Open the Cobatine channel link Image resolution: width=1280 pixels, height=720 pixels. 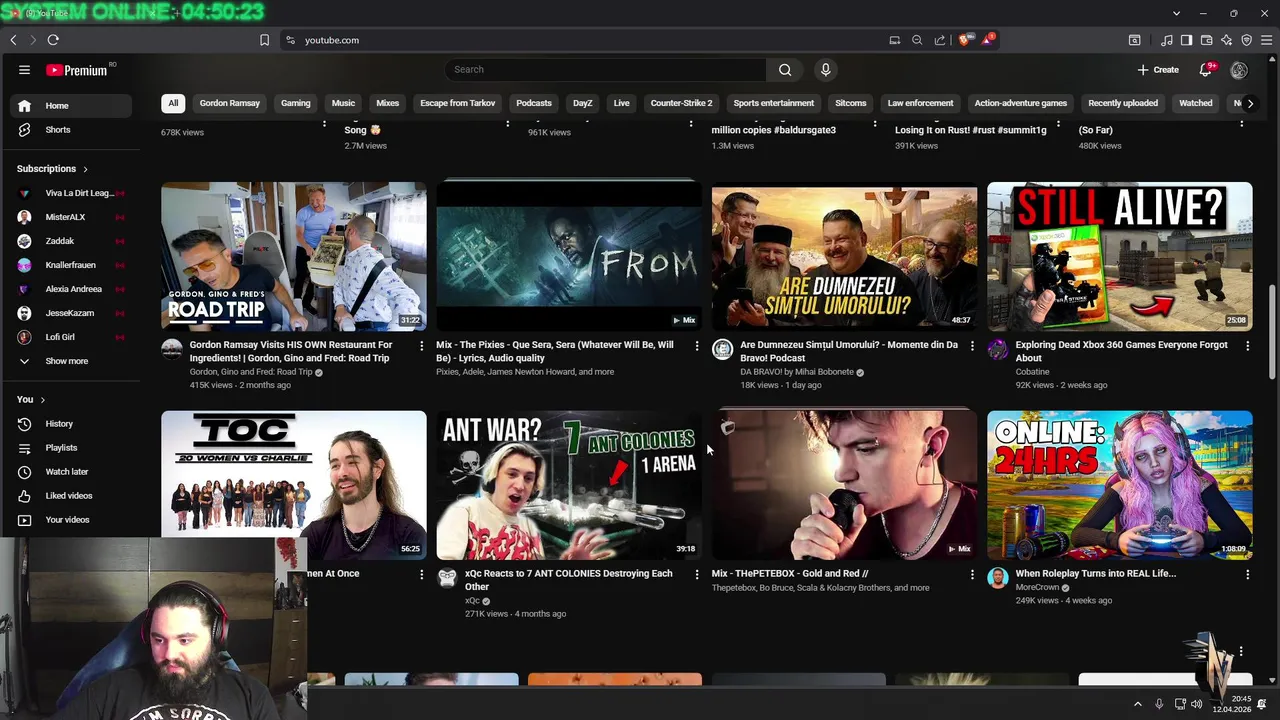1032,372
